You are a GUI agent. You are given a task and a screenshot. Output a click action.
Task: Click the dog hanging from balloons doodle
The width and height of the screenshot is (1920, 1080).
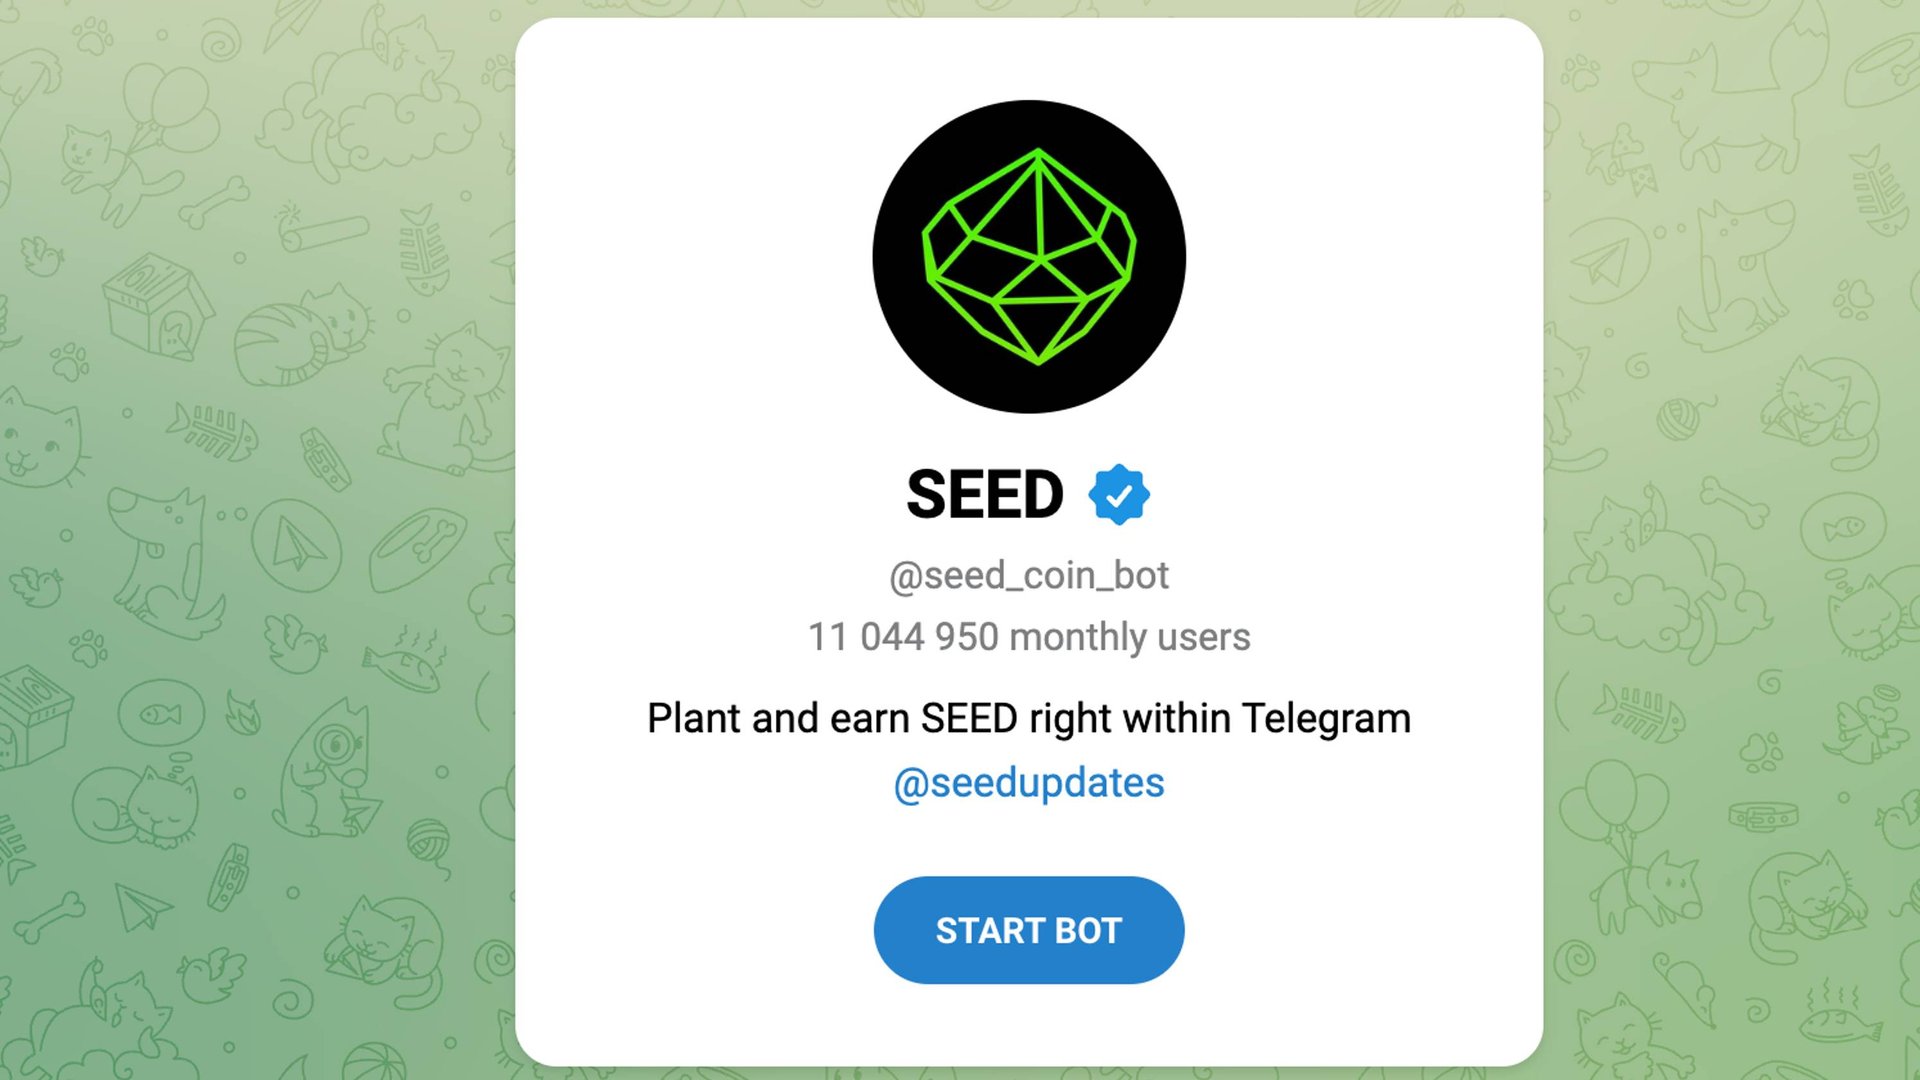point(1630,850)
